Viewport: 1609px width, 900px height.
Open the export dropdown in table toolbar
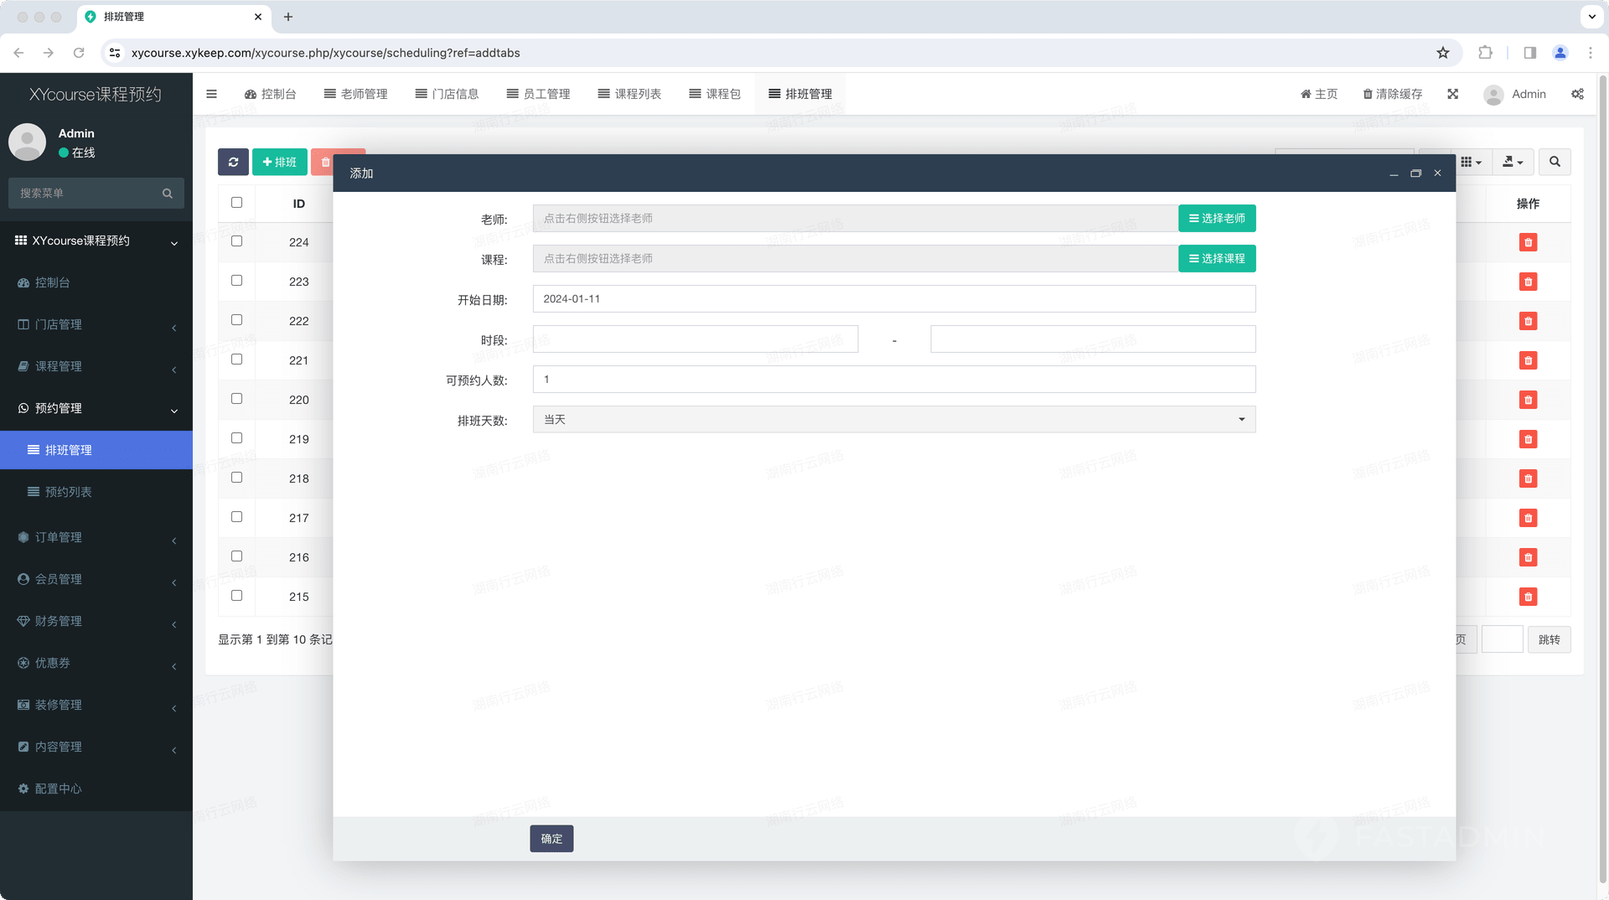pyautogui.click(x=1513, y=162)
